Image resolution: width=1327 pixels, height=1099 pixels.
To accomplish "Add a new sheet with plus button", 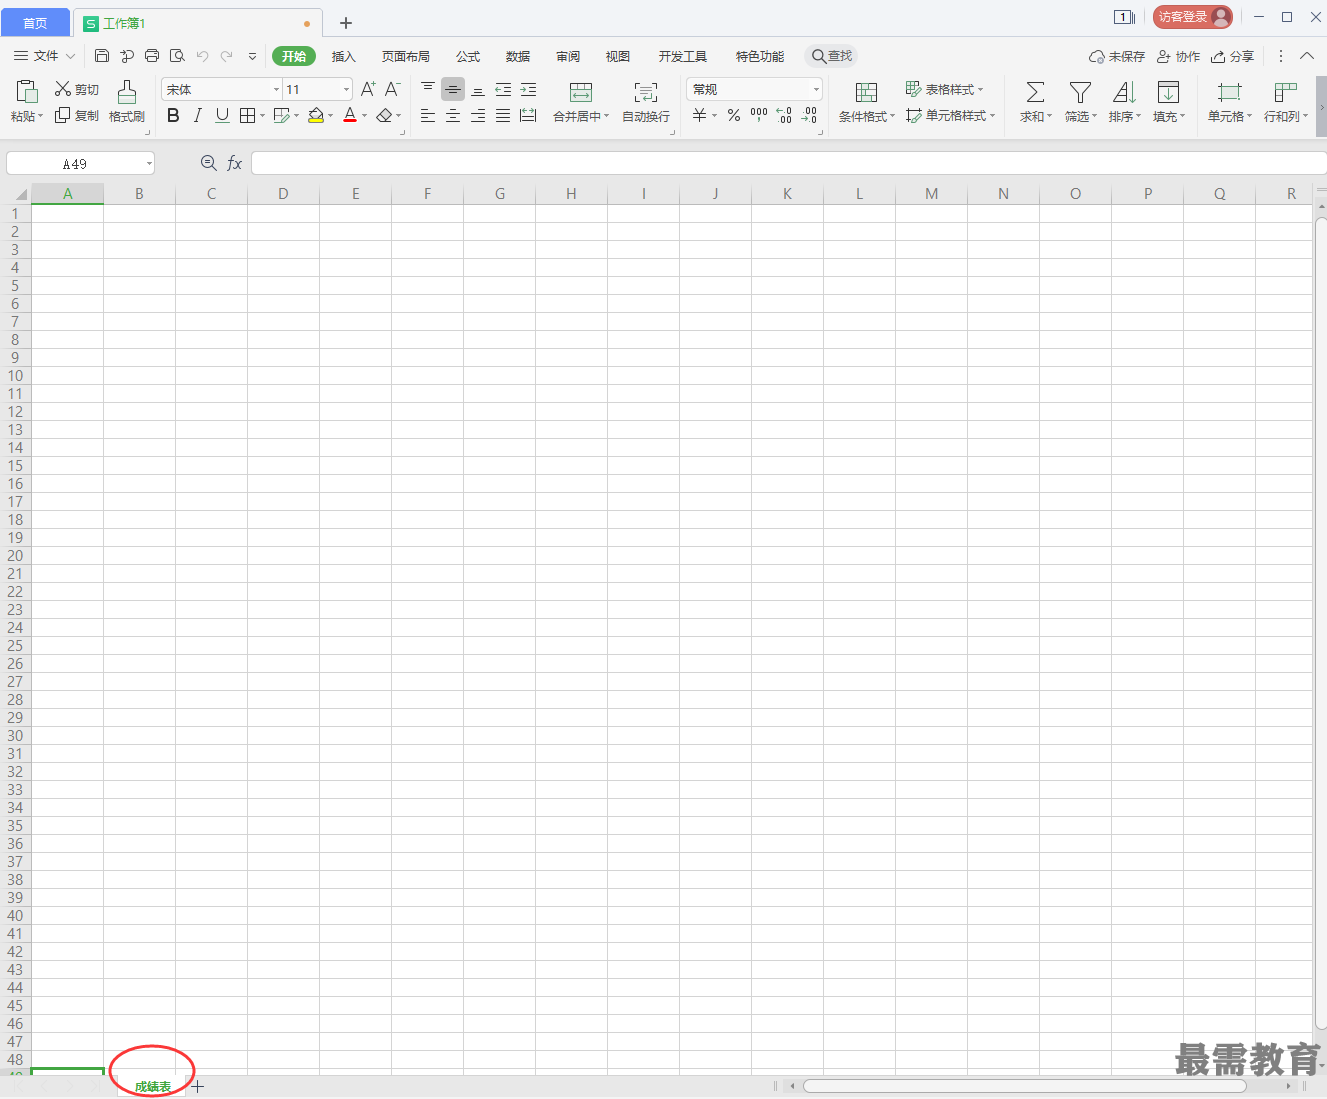I will pyautogui.click(x=198, y=1086).
